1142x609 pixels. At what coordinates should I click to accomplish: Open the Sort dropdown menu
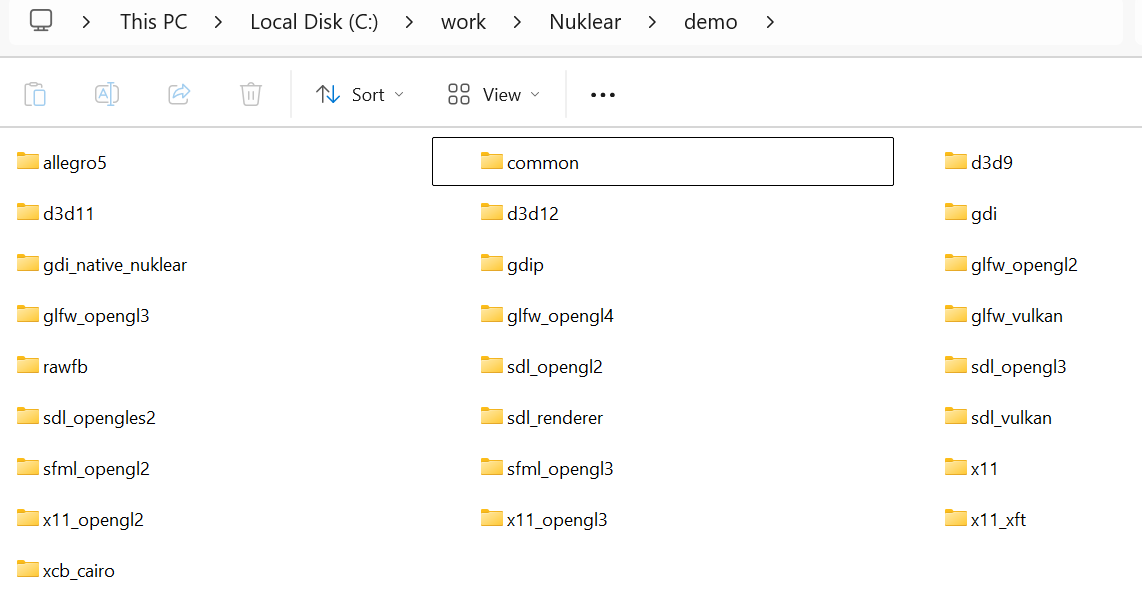point(360,94)
